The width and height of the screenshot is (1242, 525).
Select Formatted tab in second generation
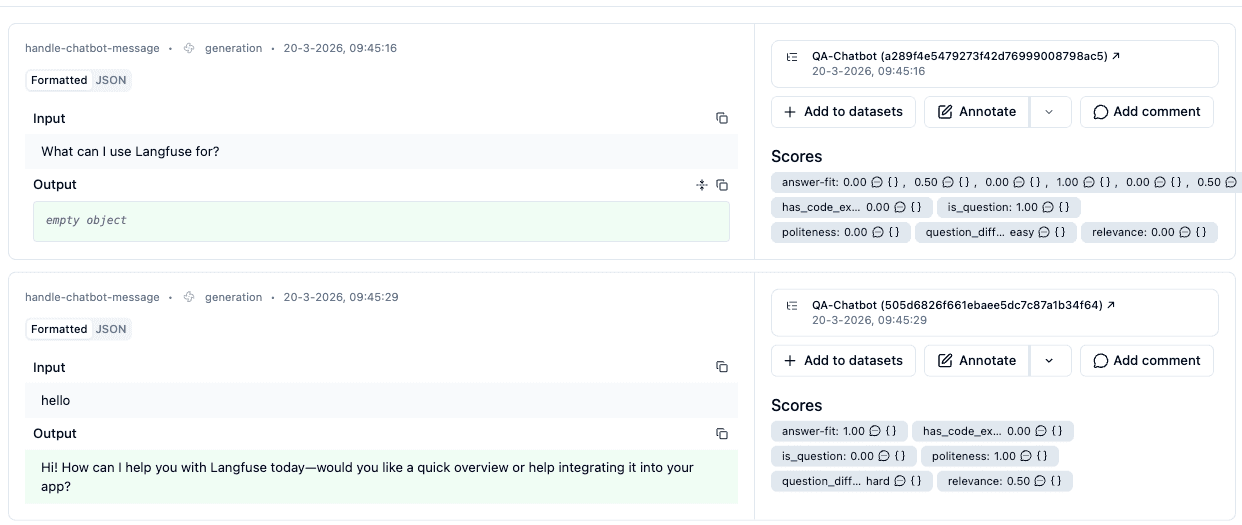pyautogui.click(x=59, y=329)
